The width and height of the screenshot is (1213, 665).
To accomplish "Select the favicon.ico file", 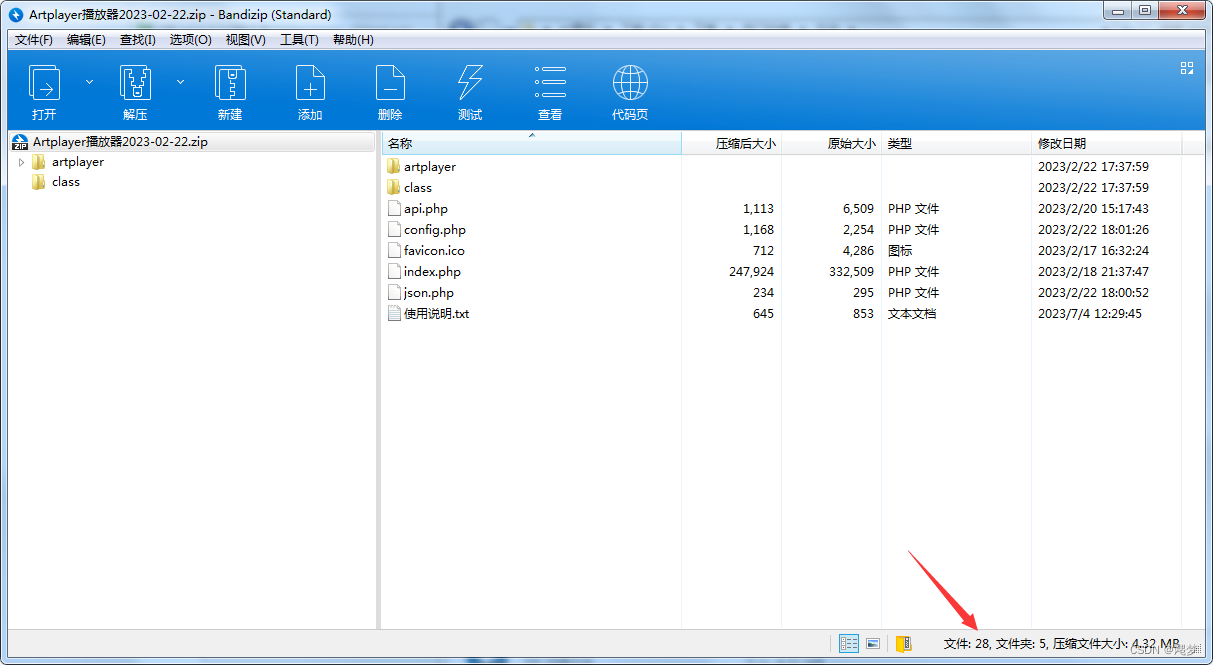I will [x=434, y=251].
